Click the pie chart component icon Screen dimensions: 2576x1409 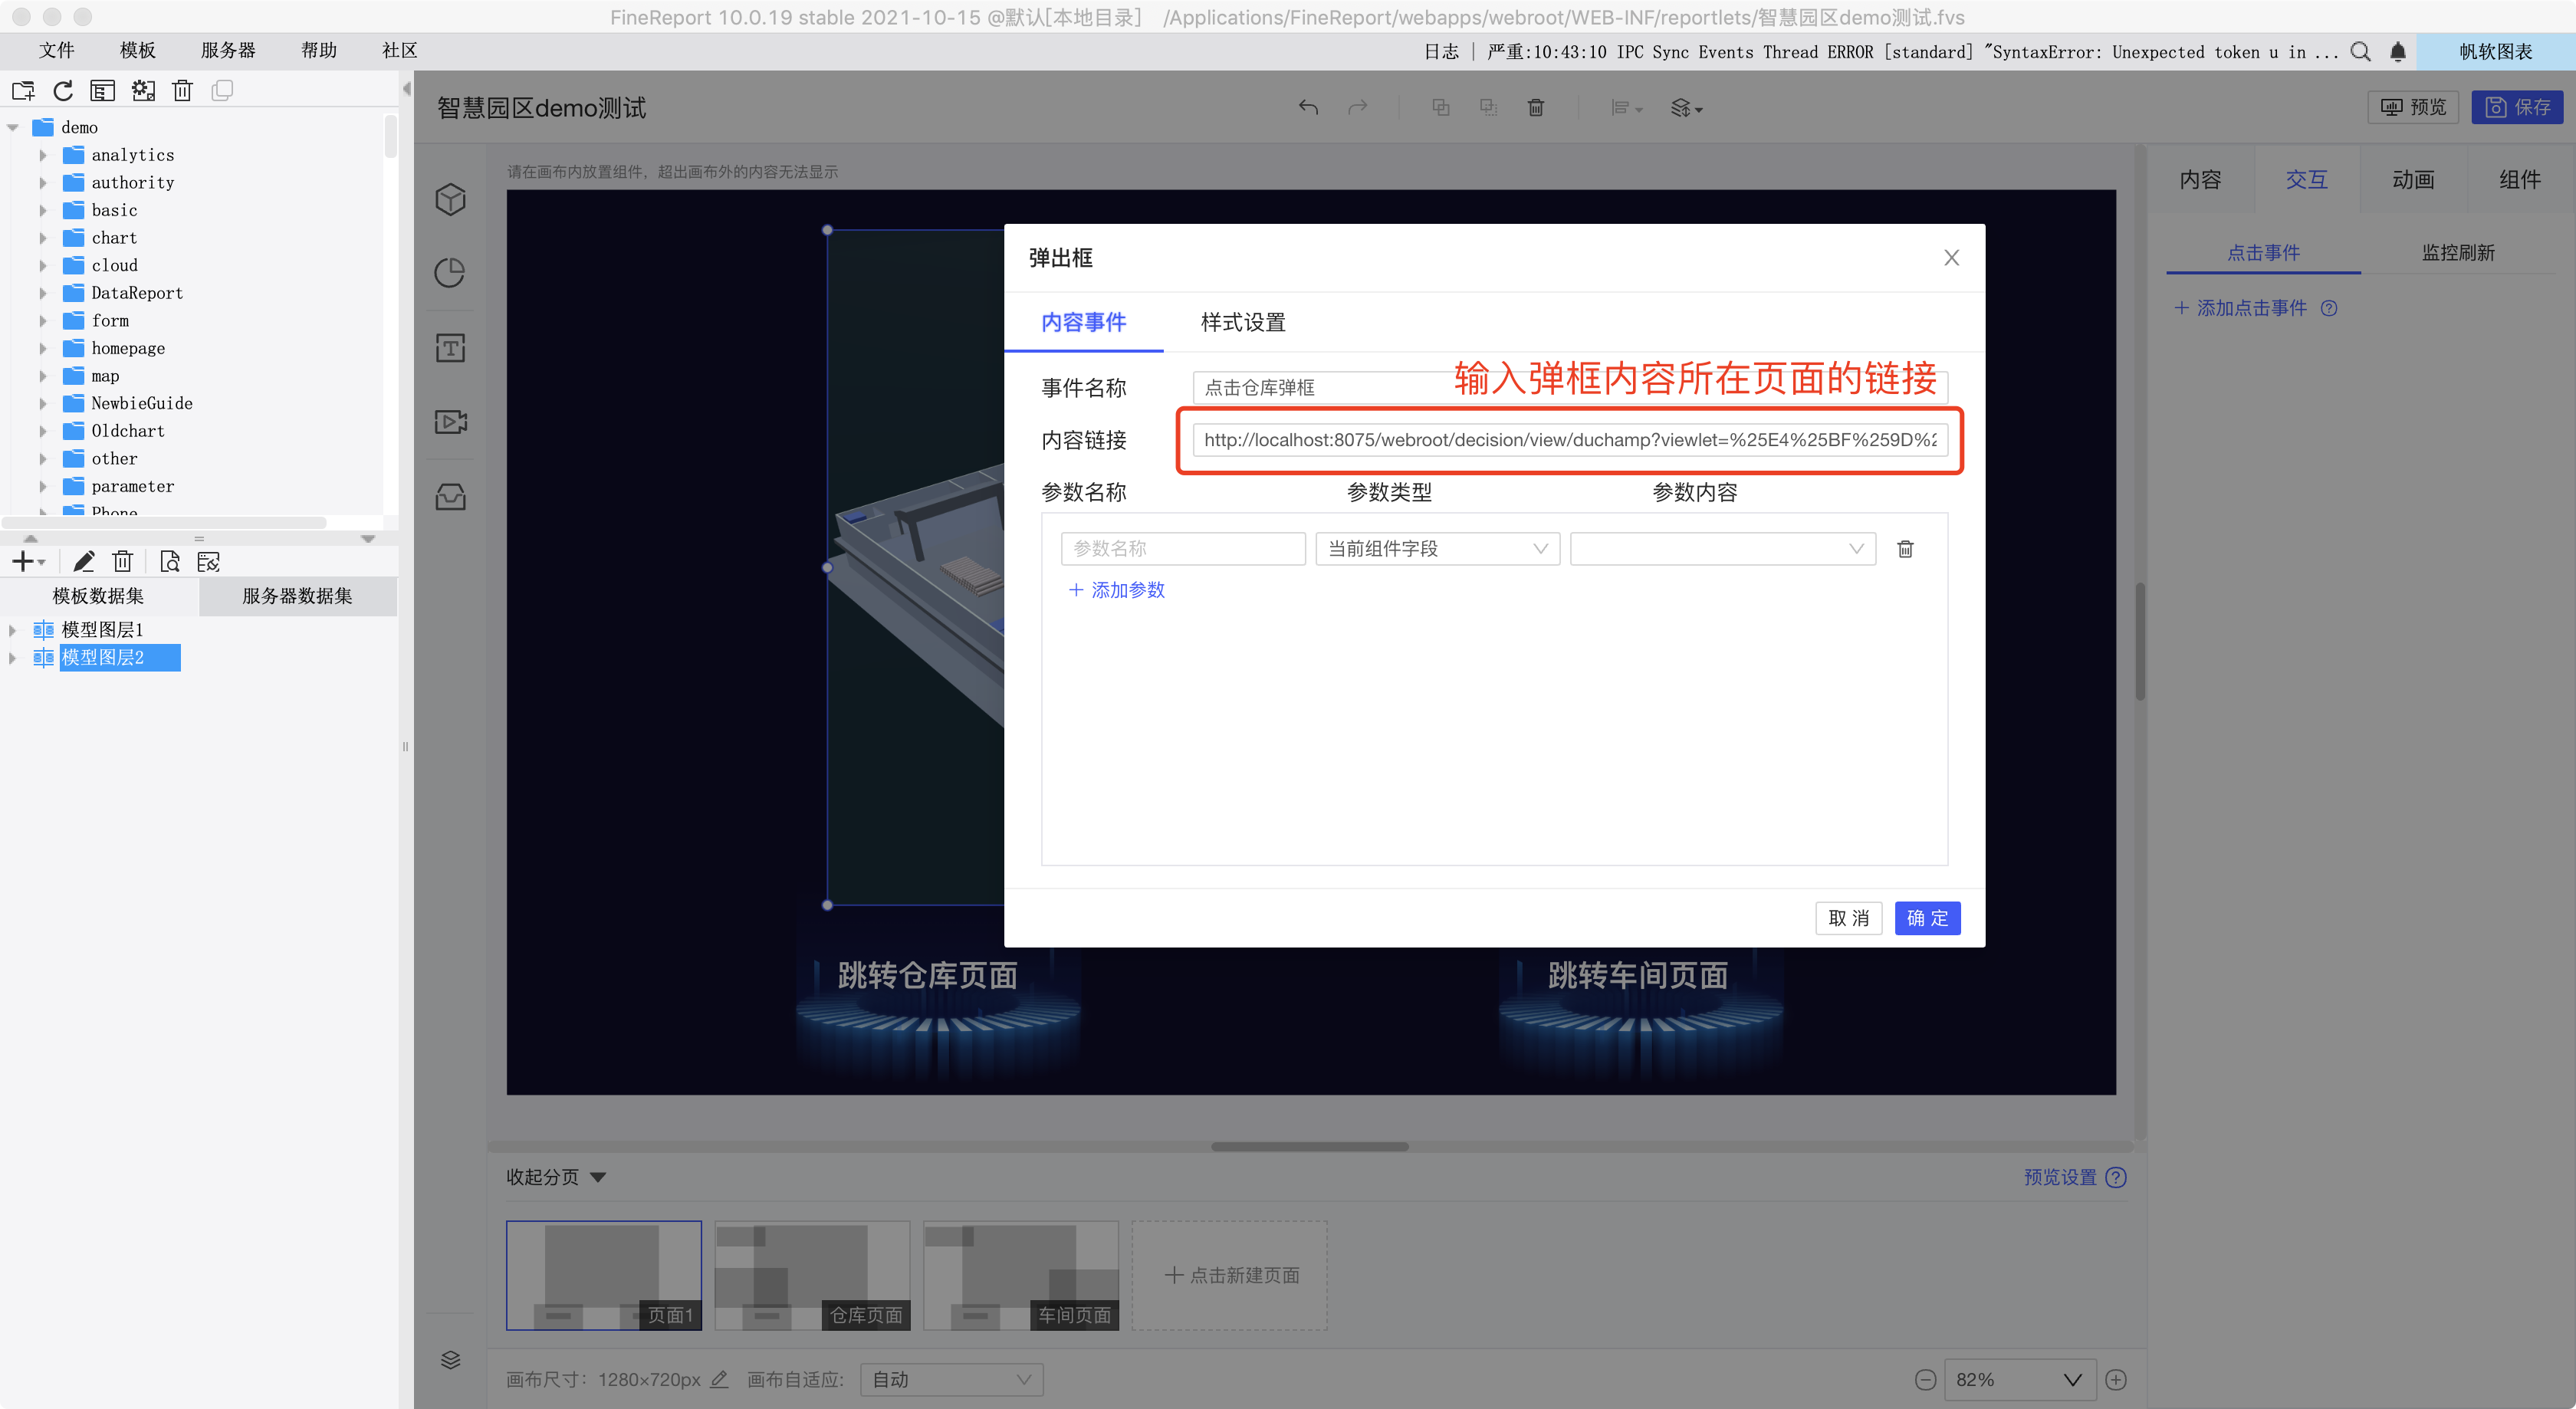(x=450, y=273)
